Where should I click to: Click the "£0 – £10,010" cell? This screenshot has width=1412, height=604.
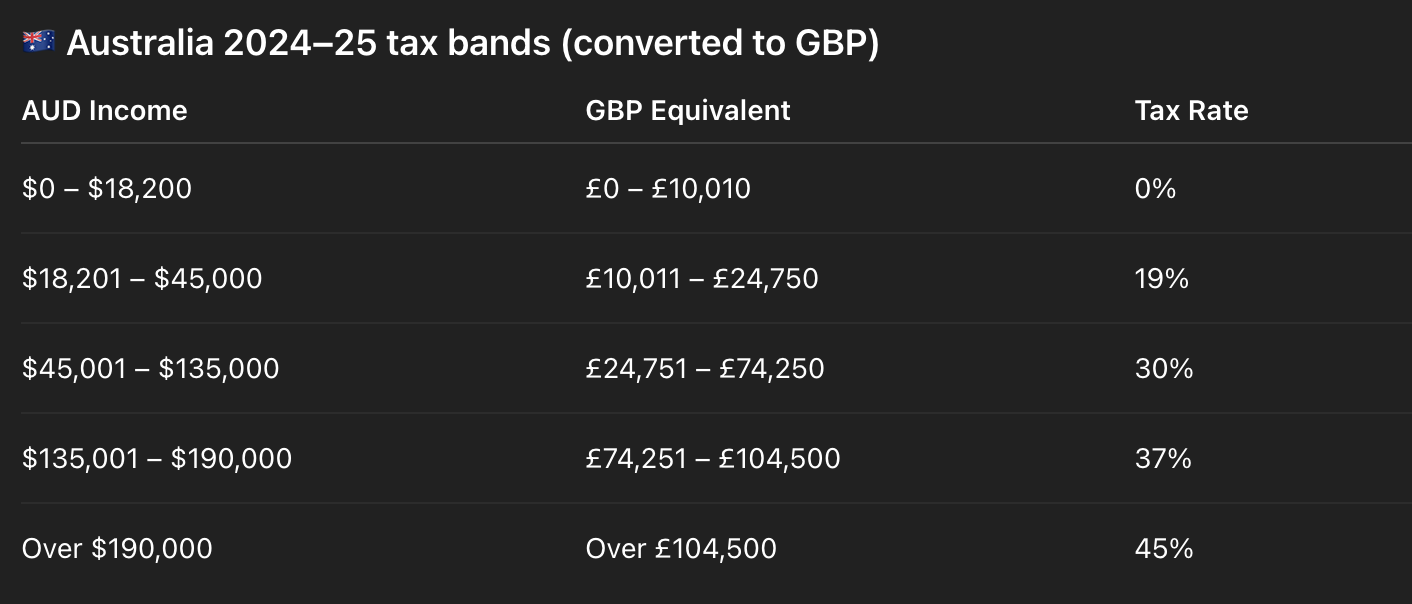tap(668, 188)
